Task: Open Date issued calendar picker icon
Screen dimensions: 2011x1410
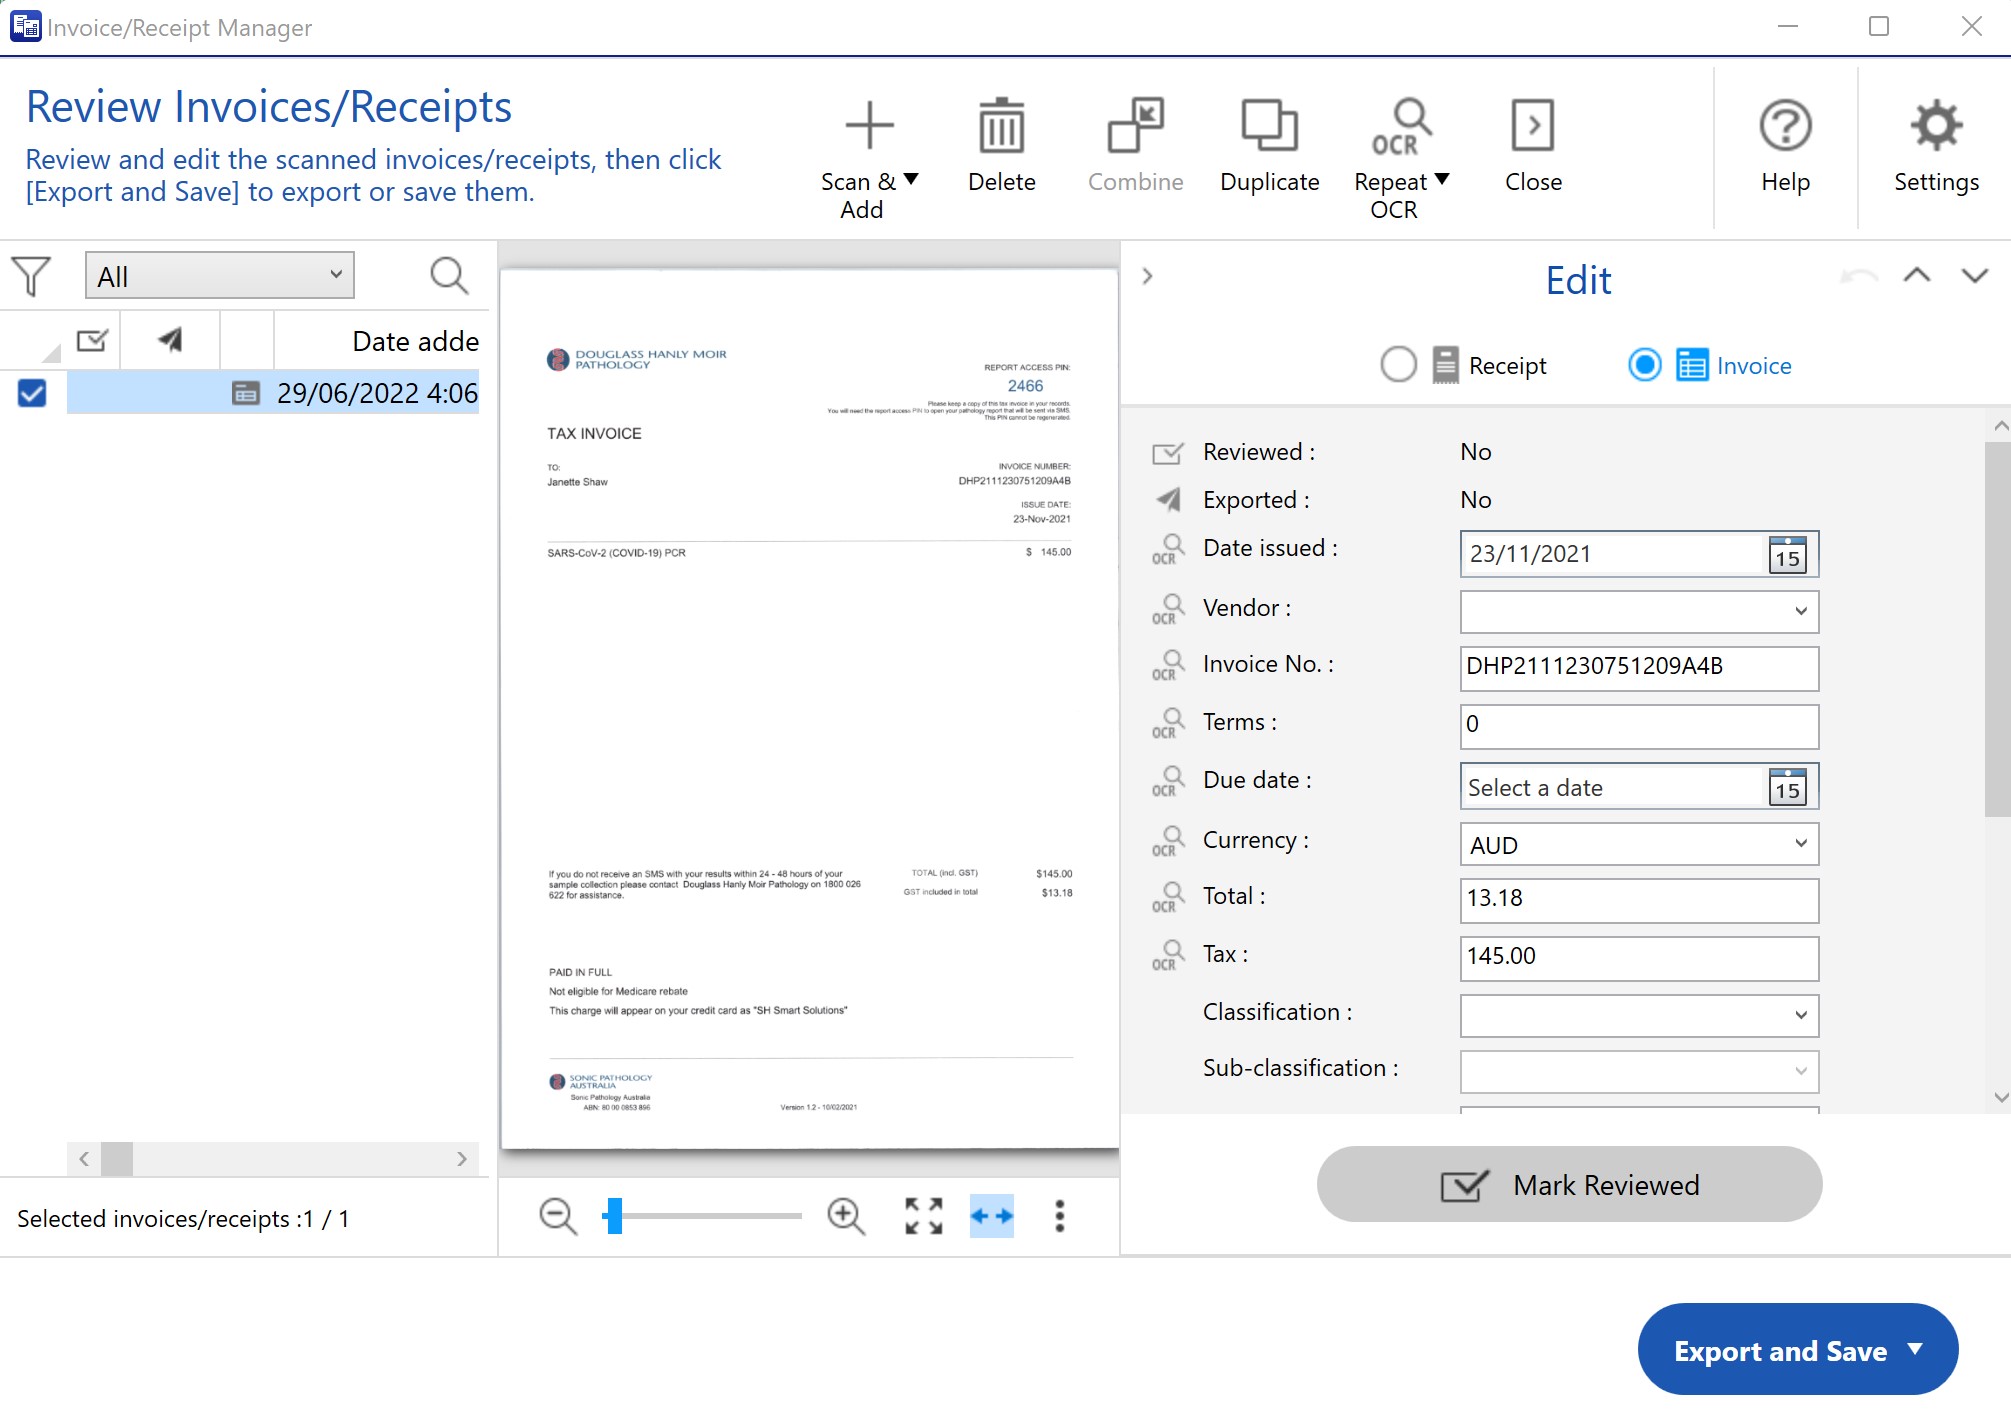Action: pos(1787,555)
